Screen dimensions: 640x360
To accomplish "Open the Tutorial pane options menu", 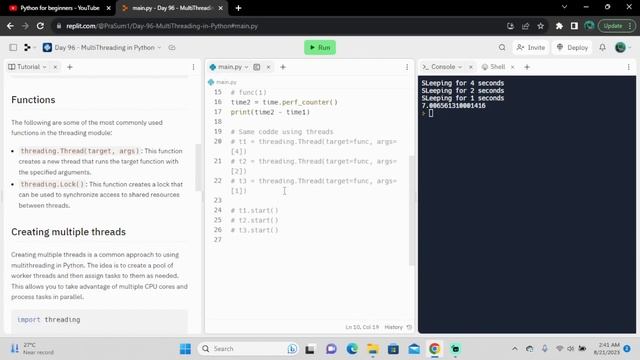I will (193, 67).
